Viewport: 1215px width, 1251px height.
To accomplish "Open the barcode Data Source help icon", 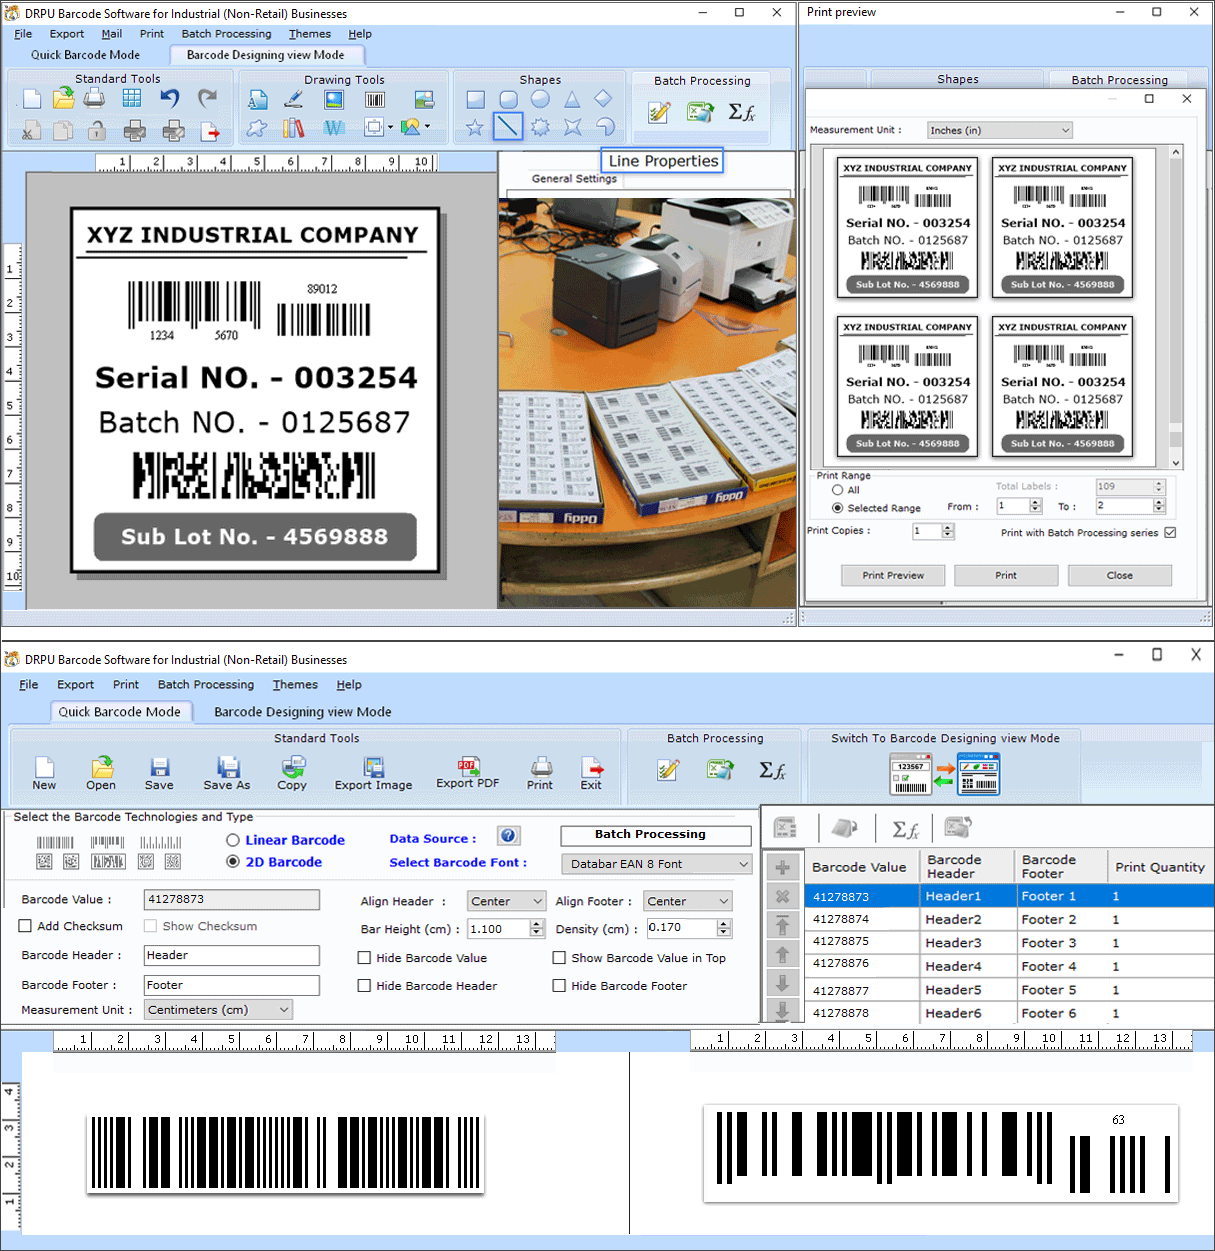I will point(509,836).
